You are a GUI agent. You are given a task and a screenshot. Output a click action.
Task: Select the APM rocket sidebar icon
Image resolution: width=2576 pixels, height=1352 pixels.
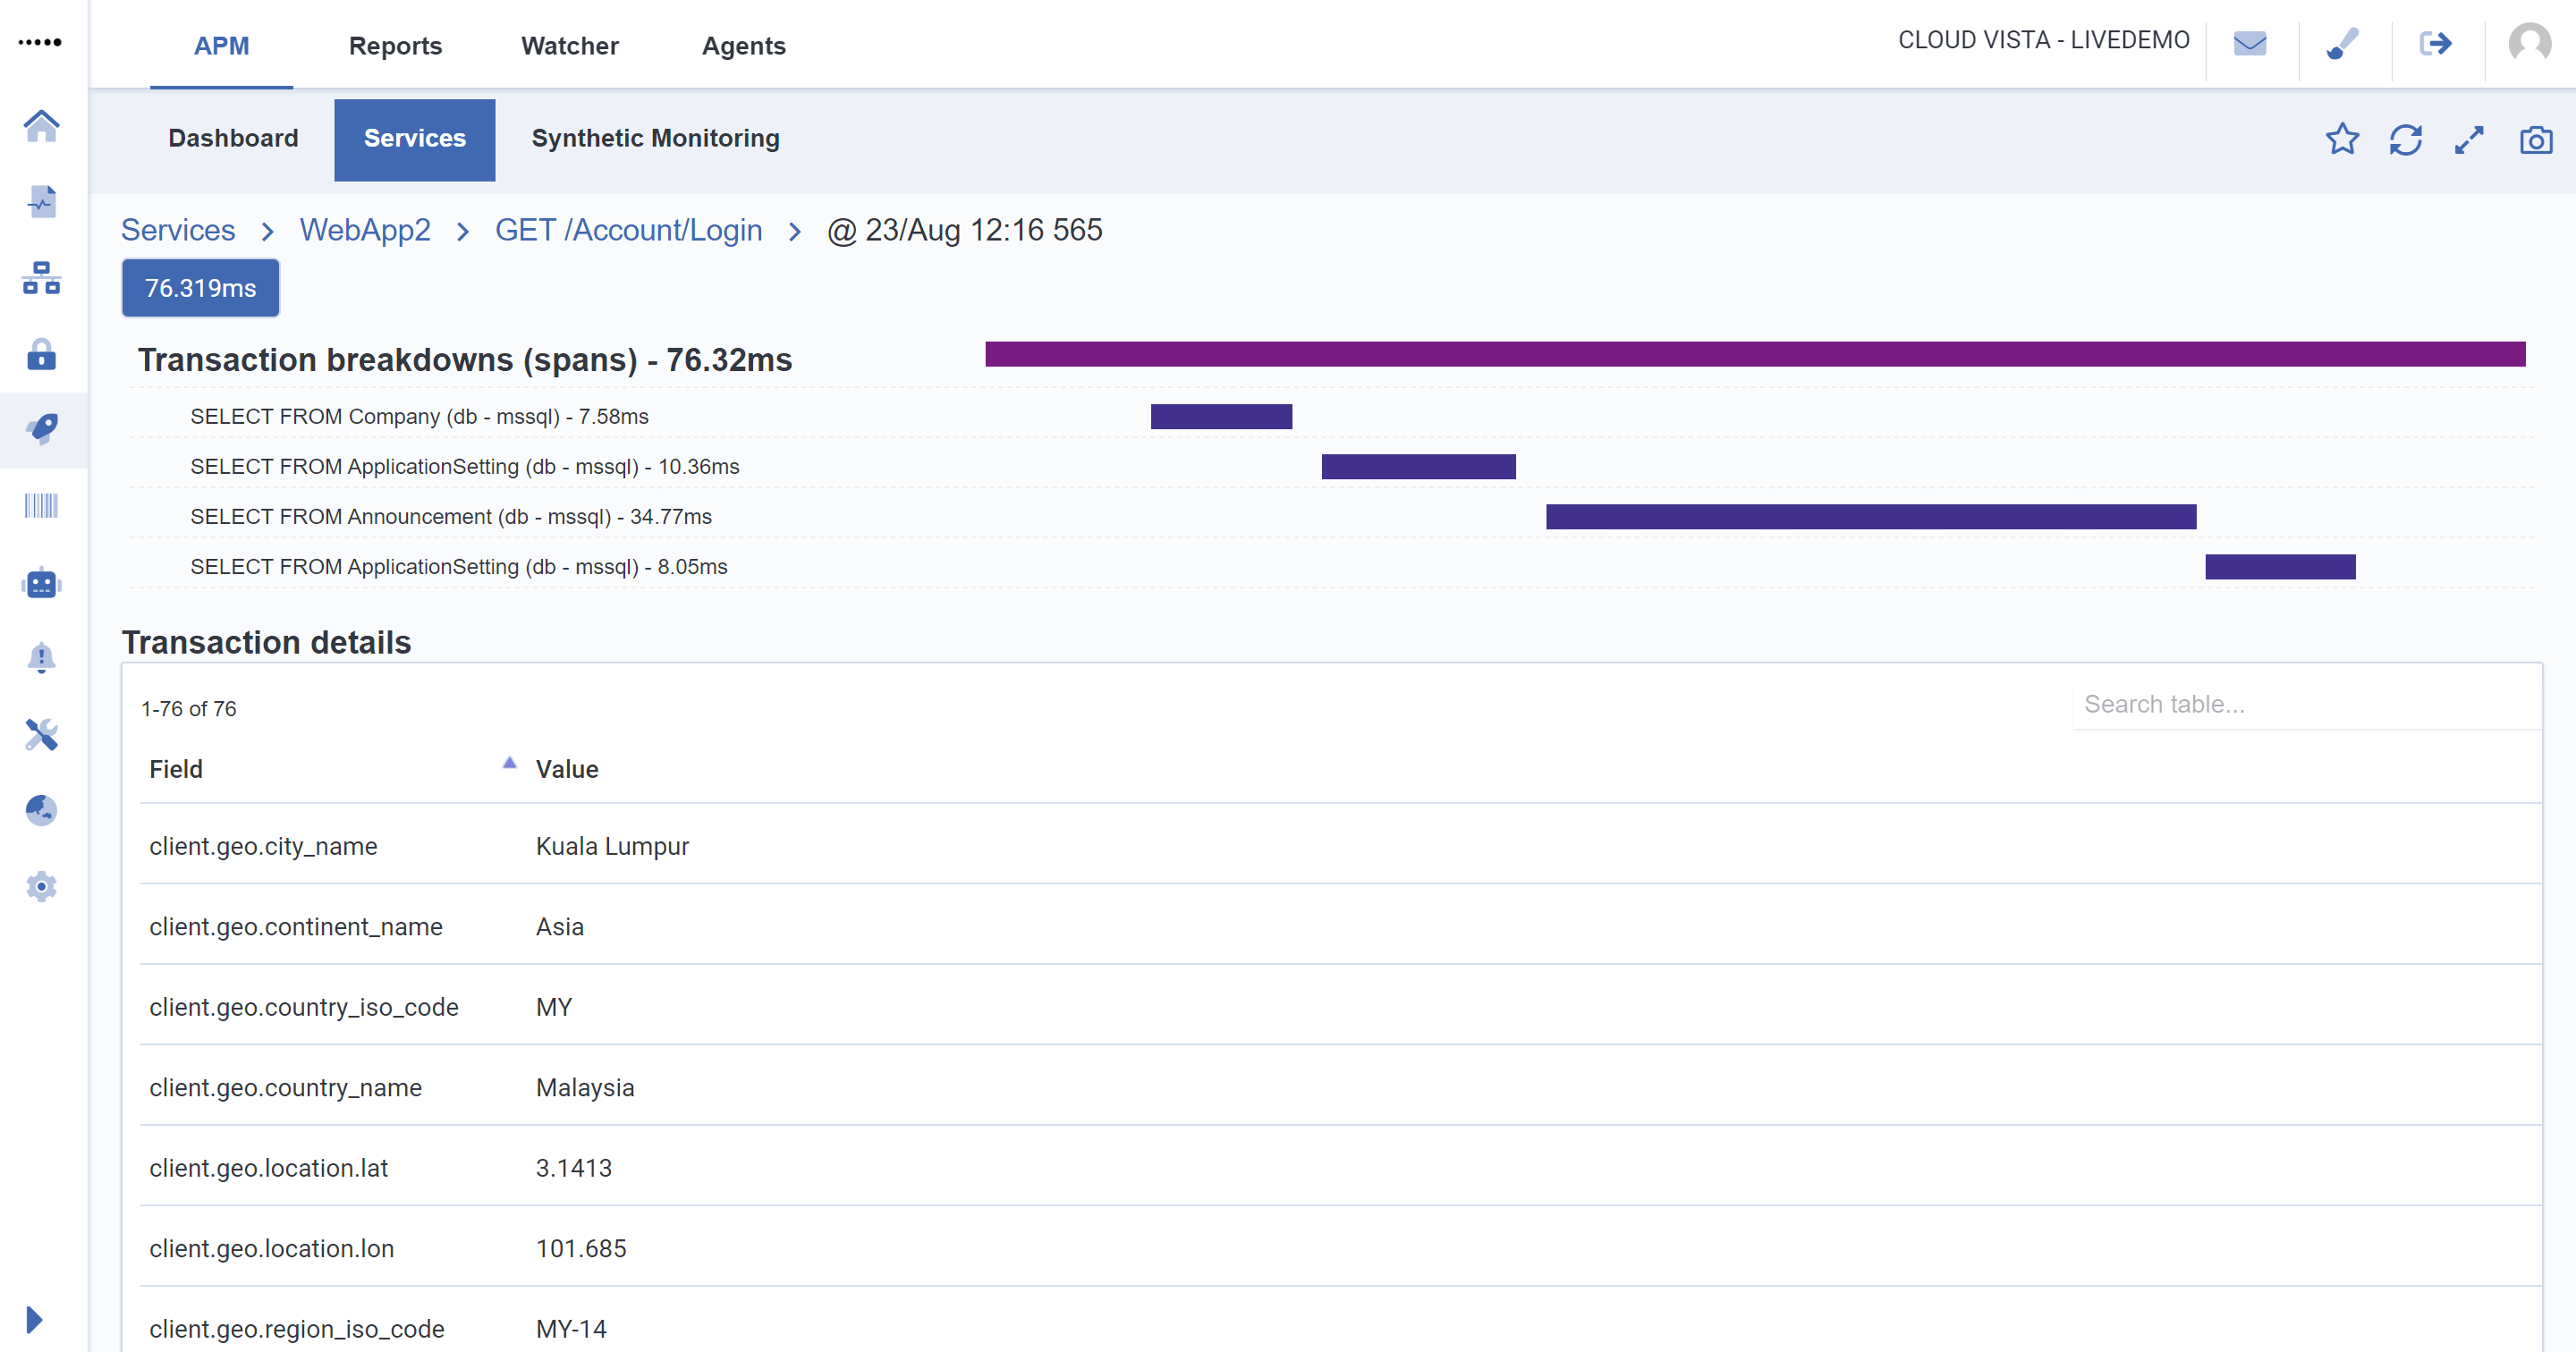point(41,430)
